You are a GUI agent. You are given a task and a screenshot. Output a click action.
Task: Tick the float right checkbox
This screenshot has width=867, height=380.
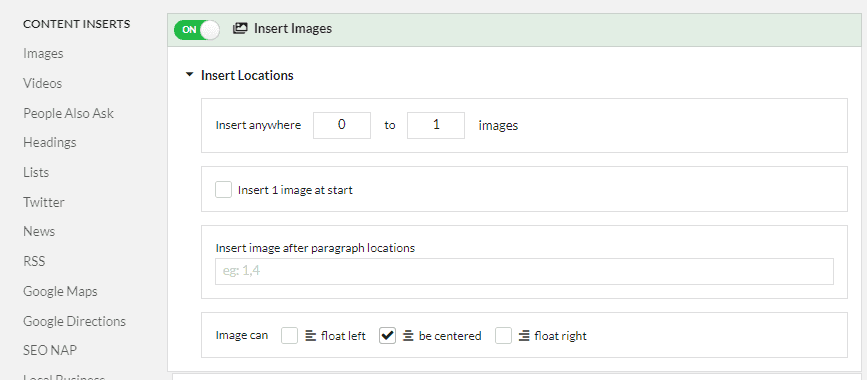coord(503,336)
